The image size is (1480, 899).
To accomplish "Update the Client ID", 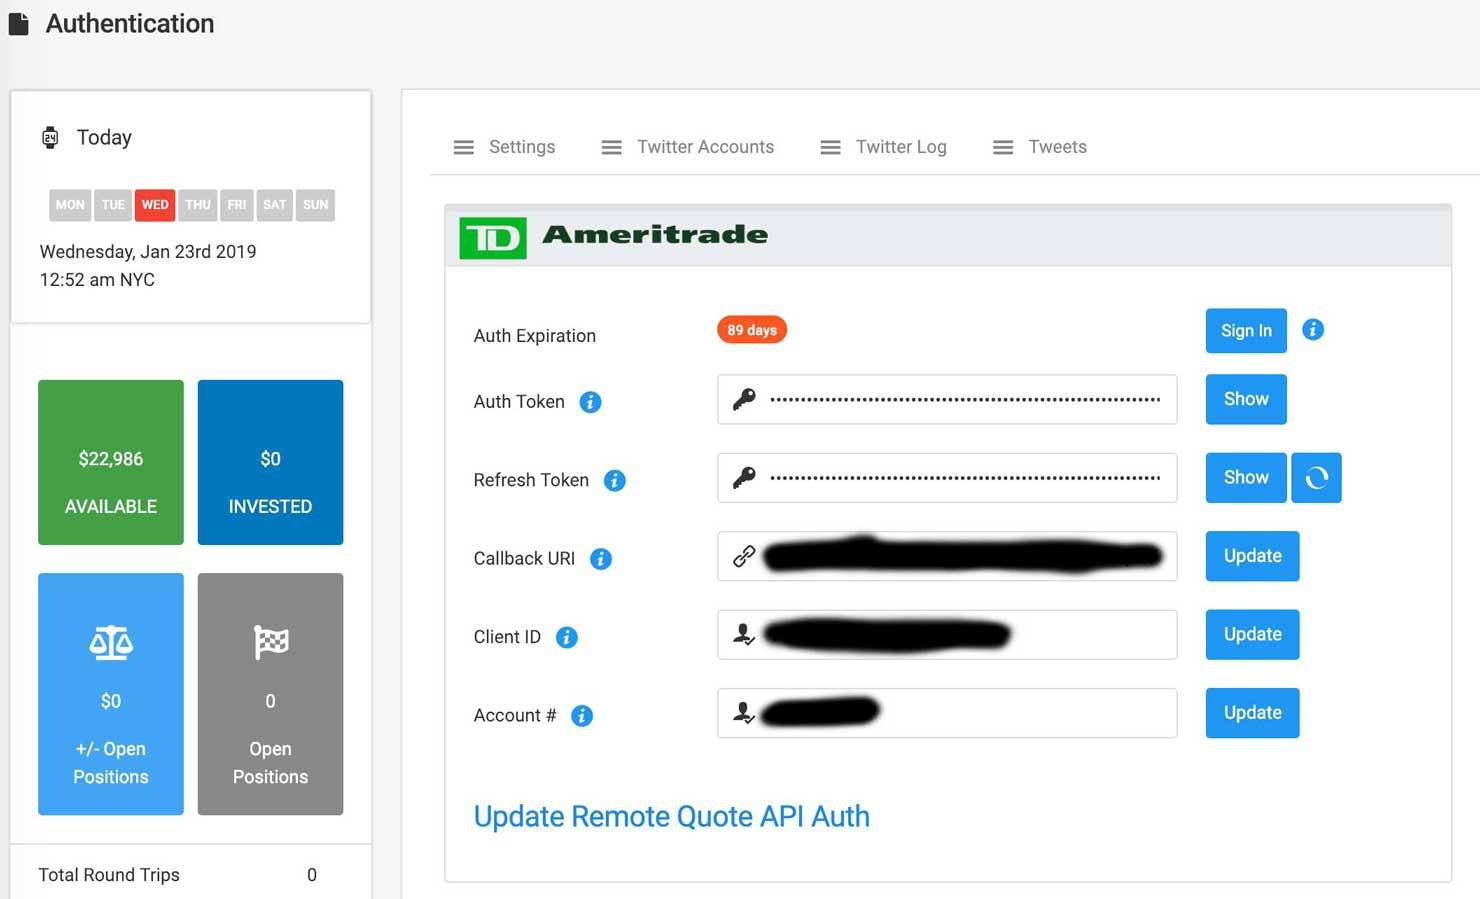I will [1252, 634].
